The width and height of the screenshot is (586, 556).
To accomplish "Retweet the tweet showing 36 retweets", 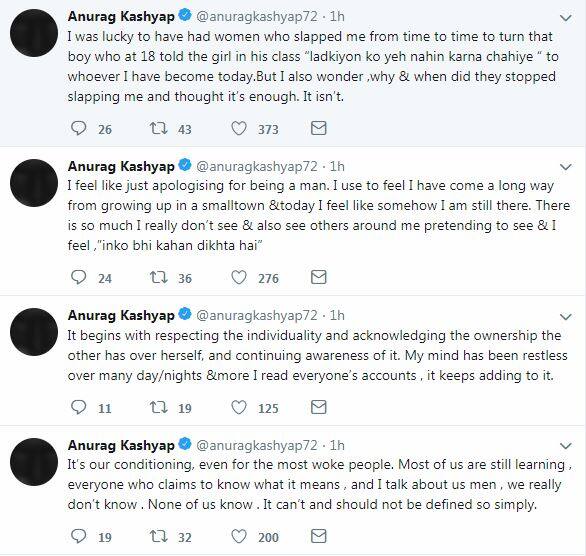I will coord(158,278).
